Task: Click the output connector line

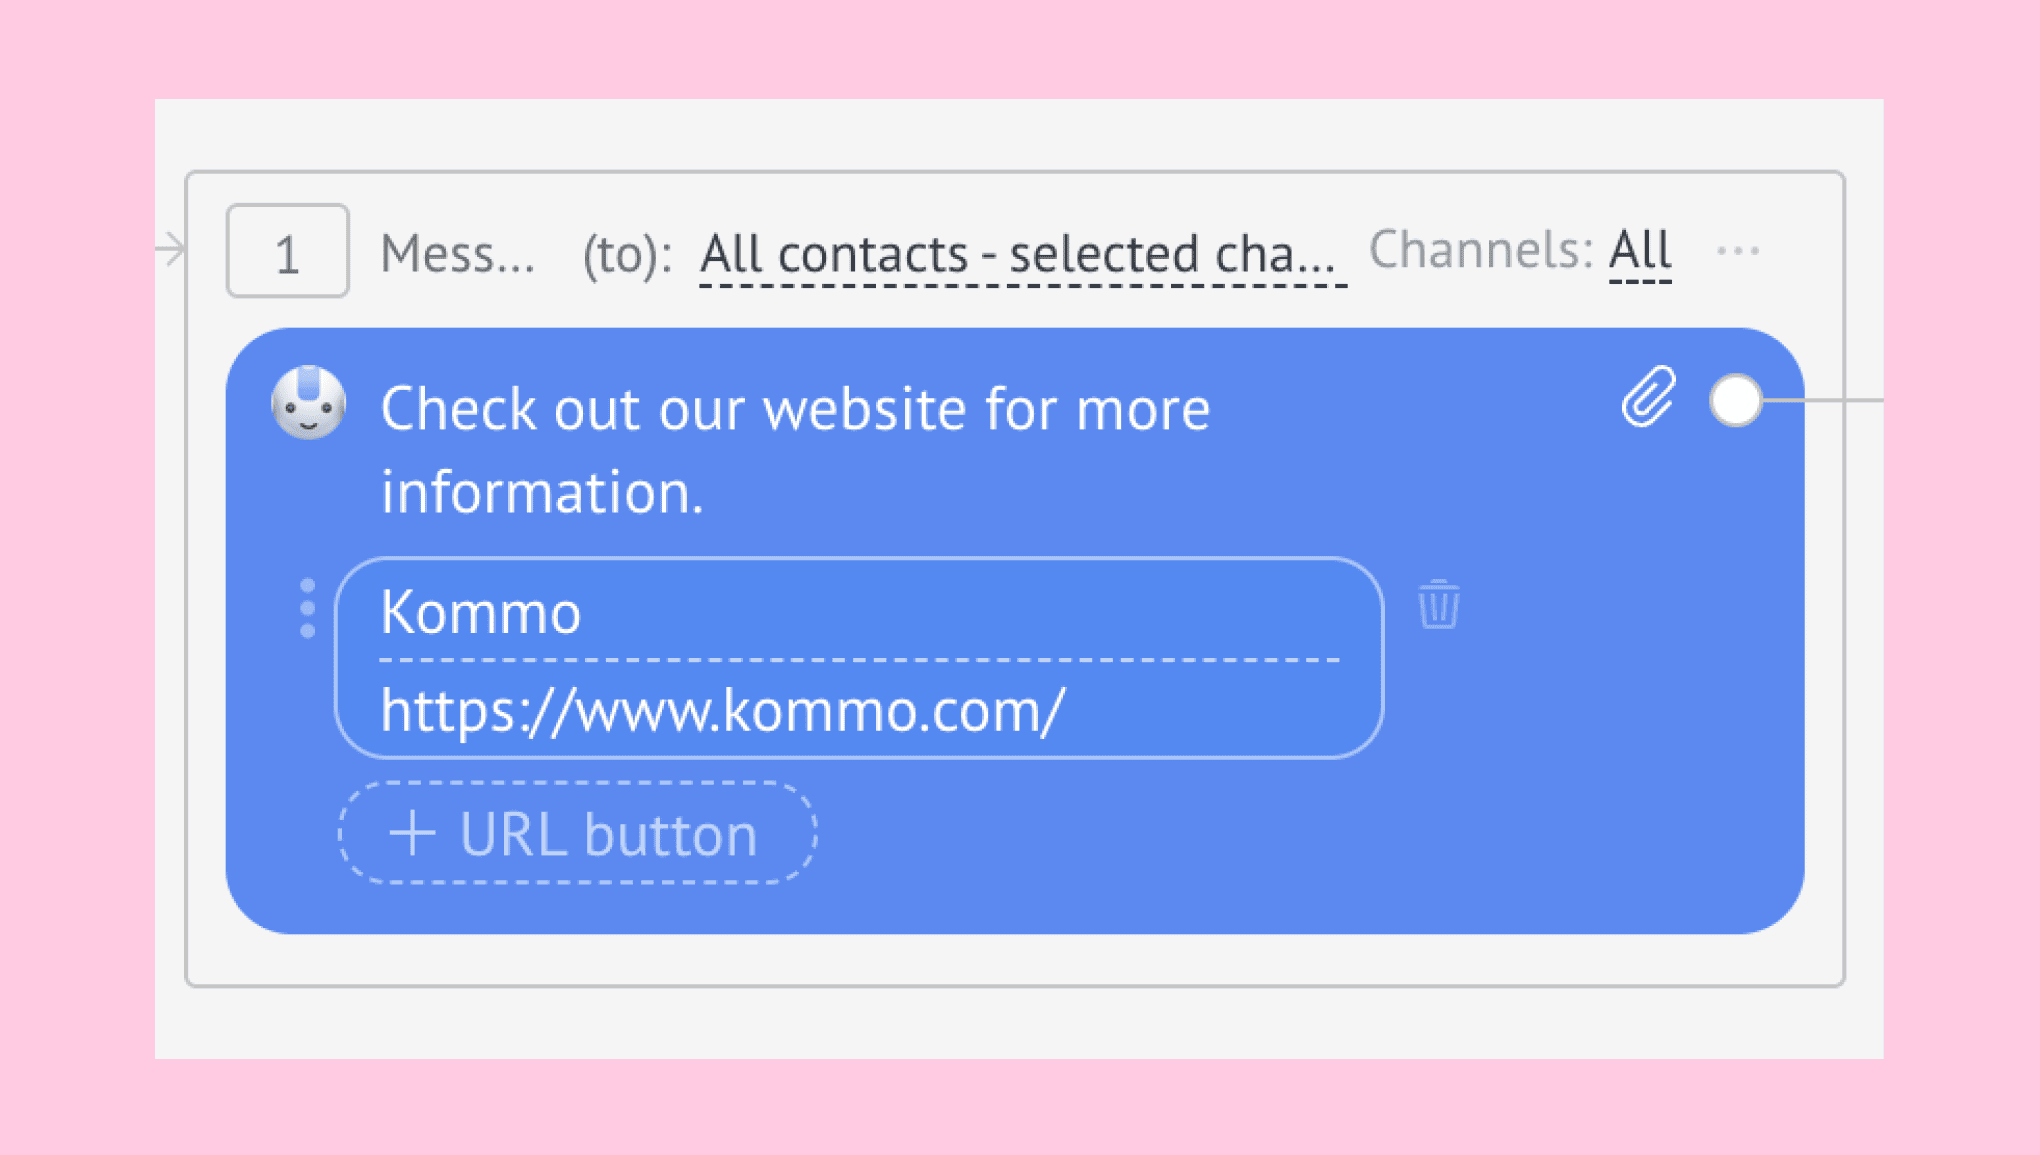Action: tap(1823, 400)
